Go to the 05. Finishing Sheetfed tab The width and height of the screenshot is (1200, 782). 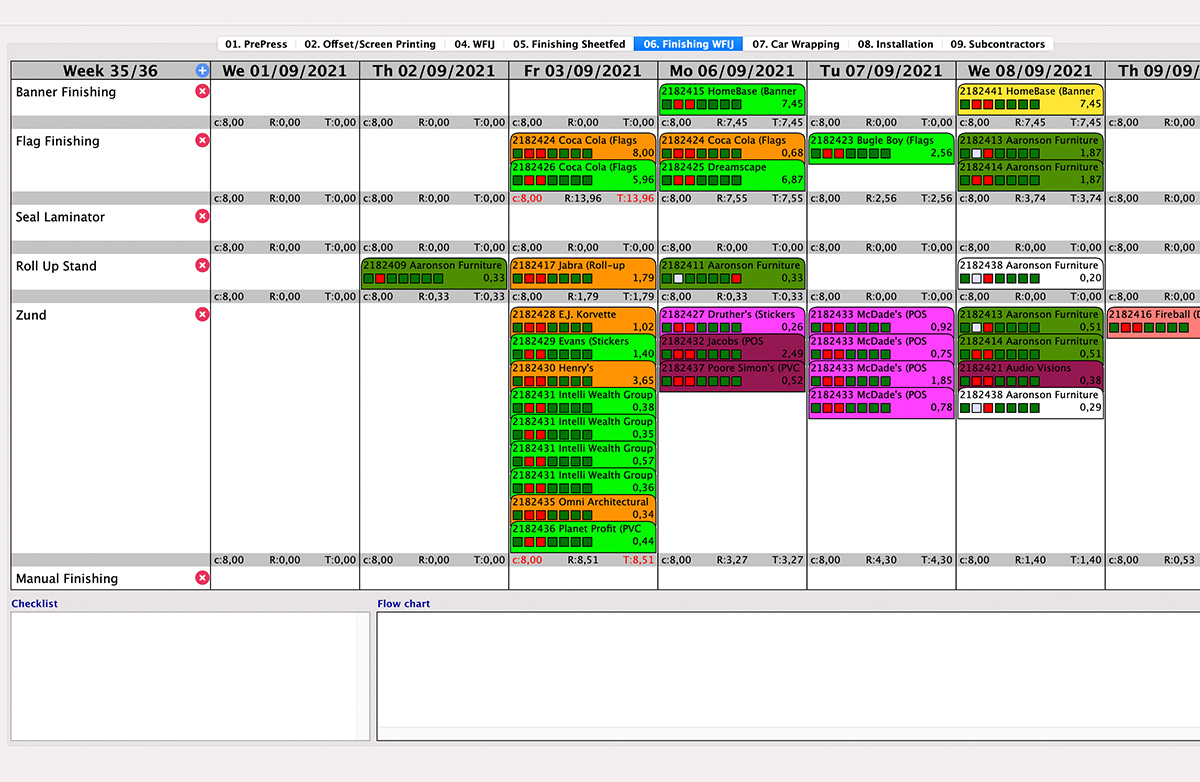pos(569,44)
